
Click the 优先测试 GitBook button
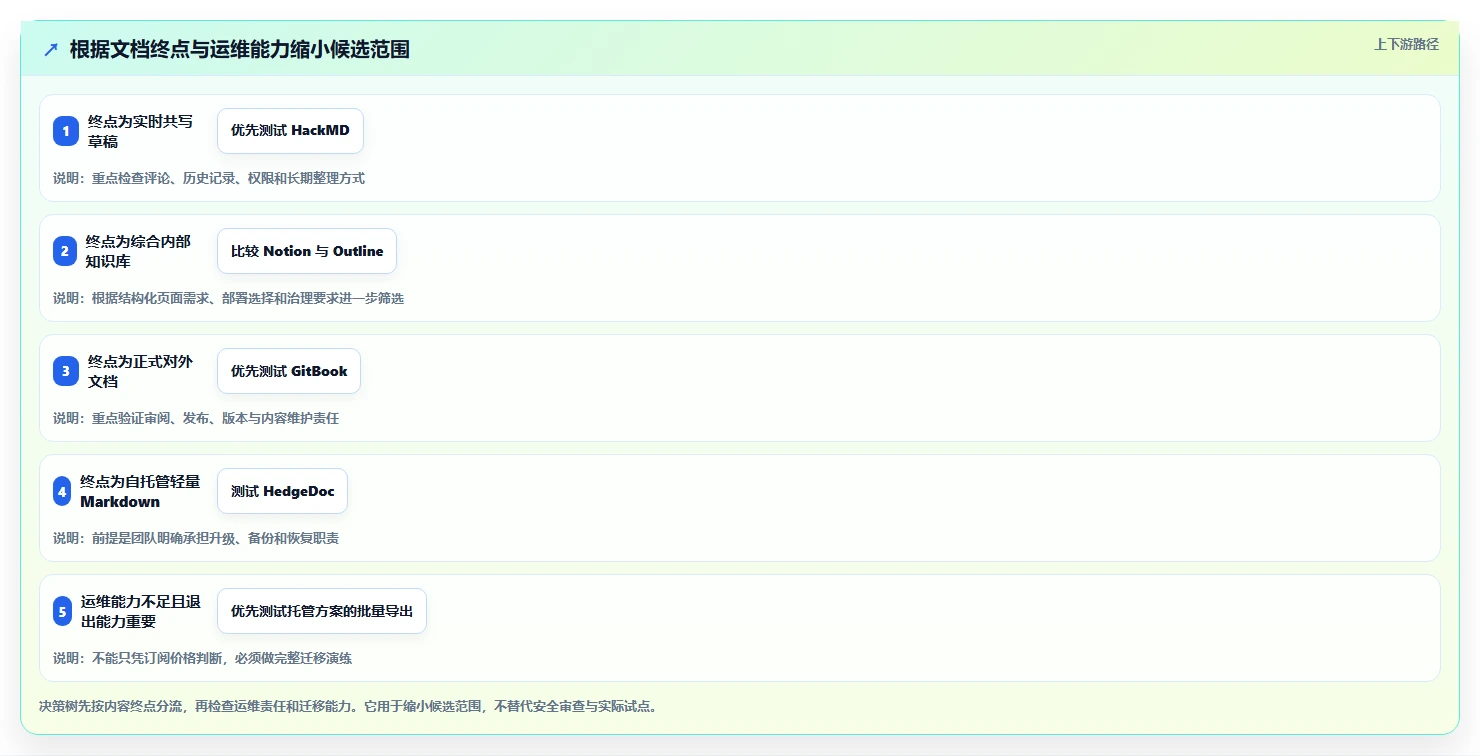click(289, 371)
